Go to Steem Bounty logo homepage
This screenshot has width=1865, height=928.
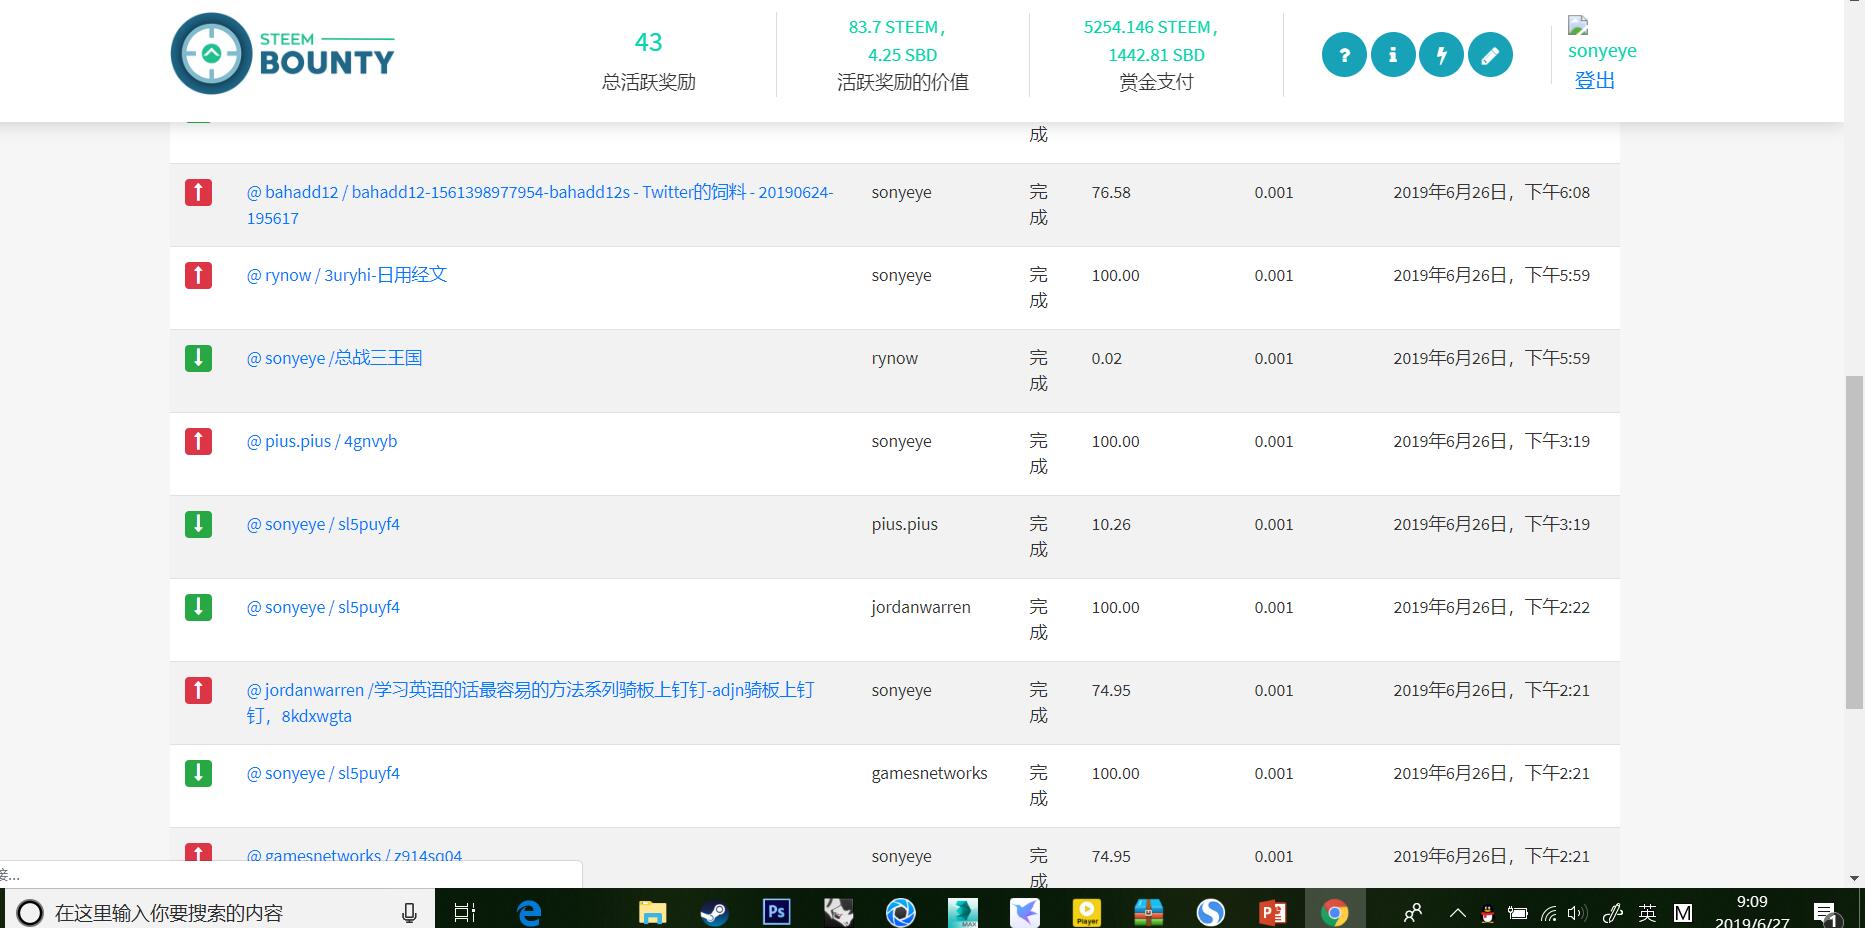(x=283, y=54)
